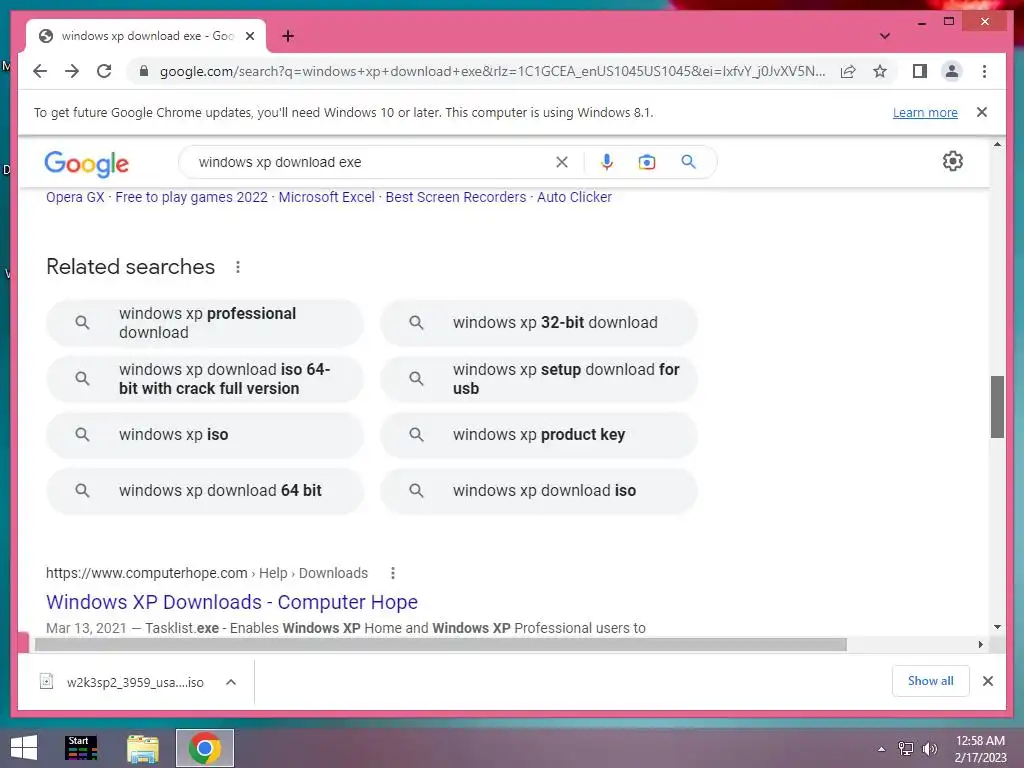Expand the tab search chevron
Image resolution: width=1024 pixels, height=768 pixels.
pos(885,36)
